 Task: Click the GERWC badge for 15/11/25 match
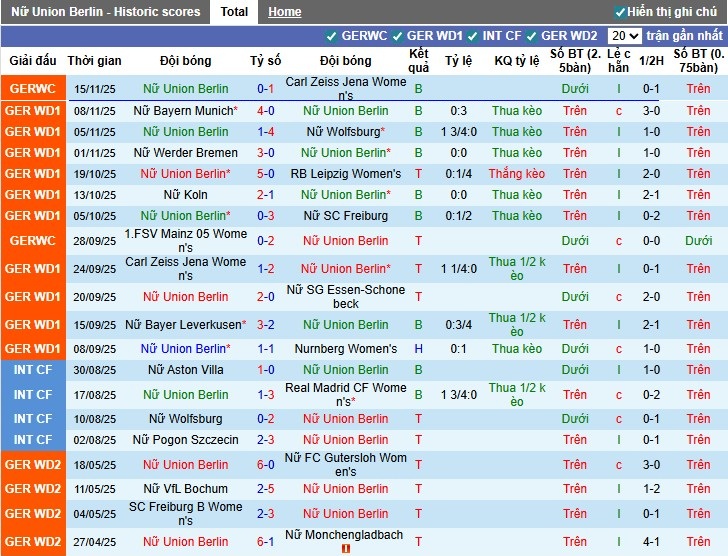click(x=32, y=89)
